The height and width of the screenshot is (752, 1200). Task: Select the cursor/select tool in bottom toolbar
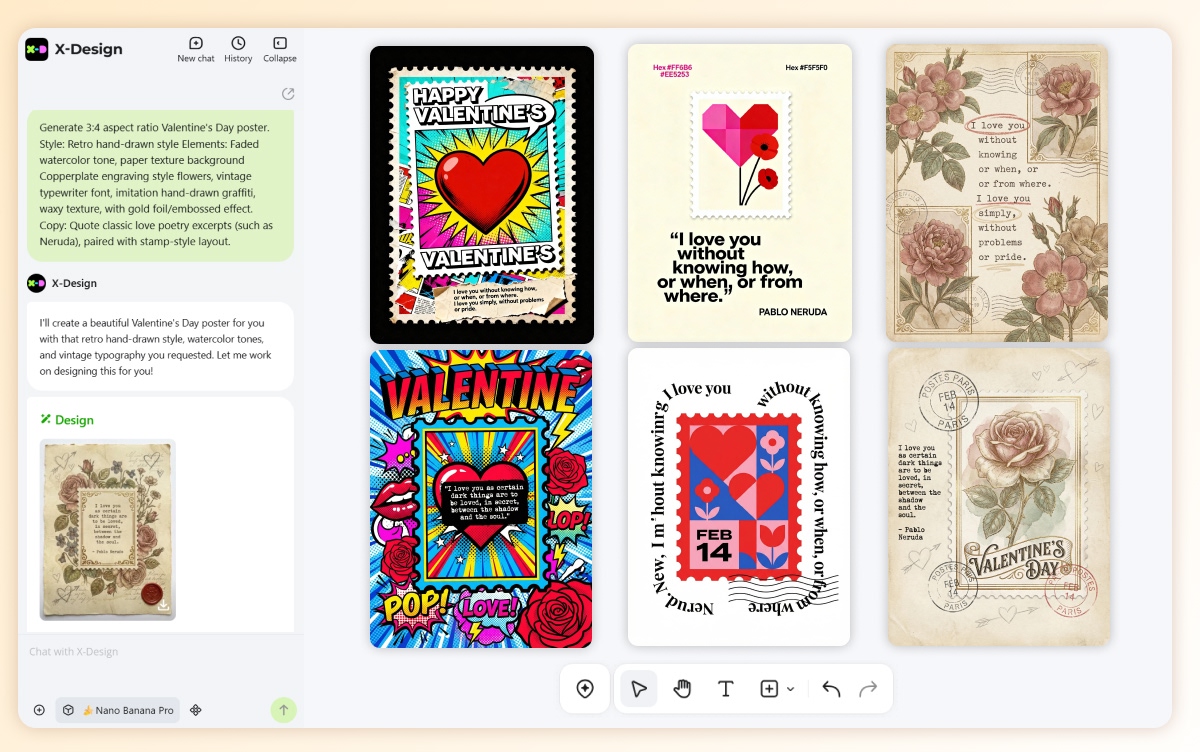pyautogui.click(x=638, y=688)
